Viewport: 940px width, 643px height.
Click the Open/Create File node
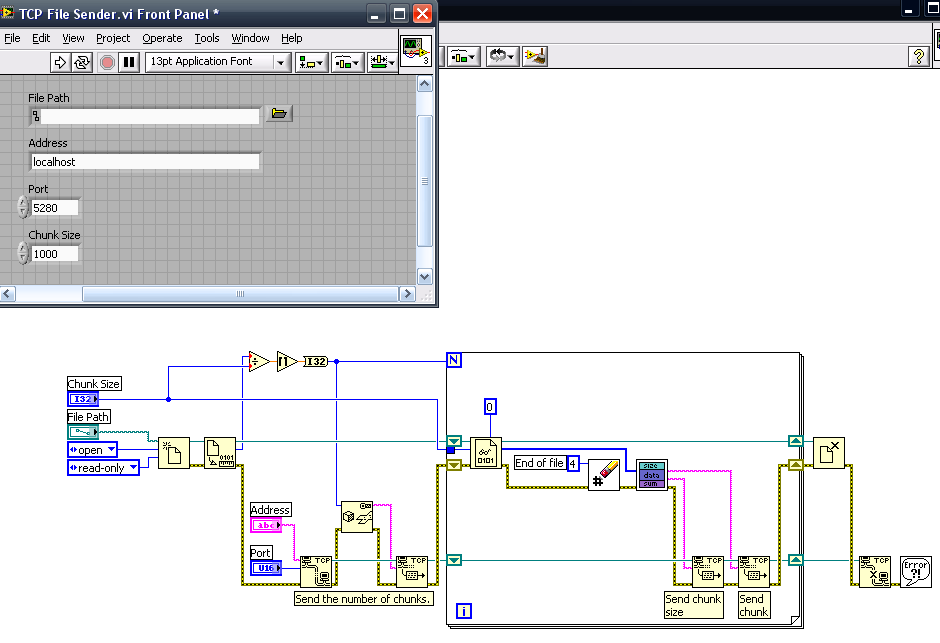[x=175, y=453]
